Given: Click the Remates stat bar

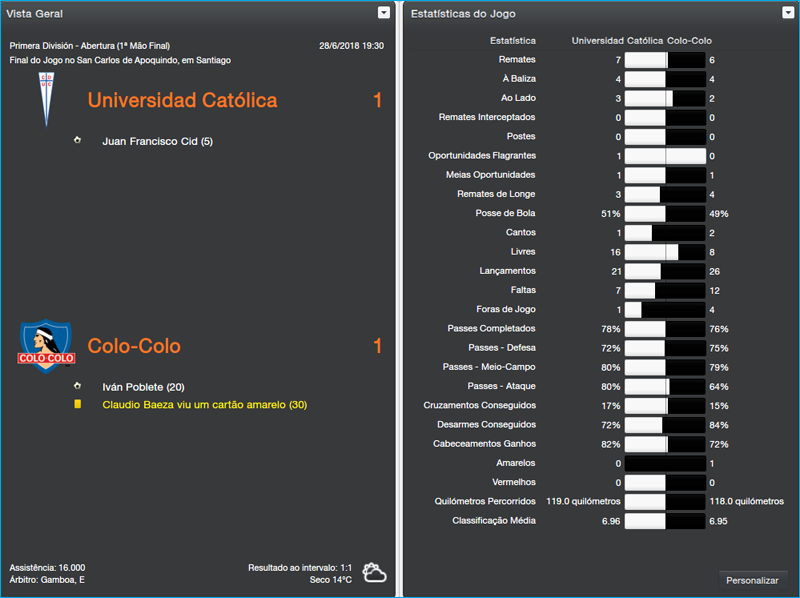Looking at the screenshot, I should coord(665,60).
